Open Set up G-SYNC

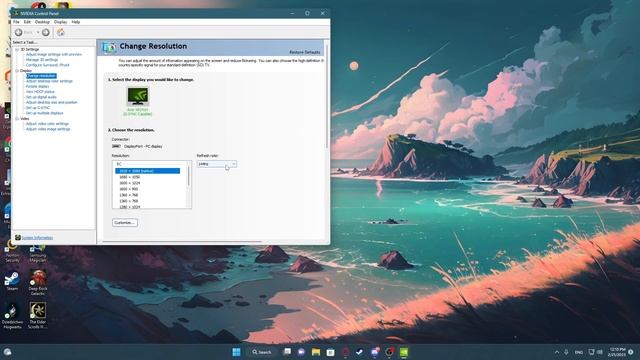[38, 108]
